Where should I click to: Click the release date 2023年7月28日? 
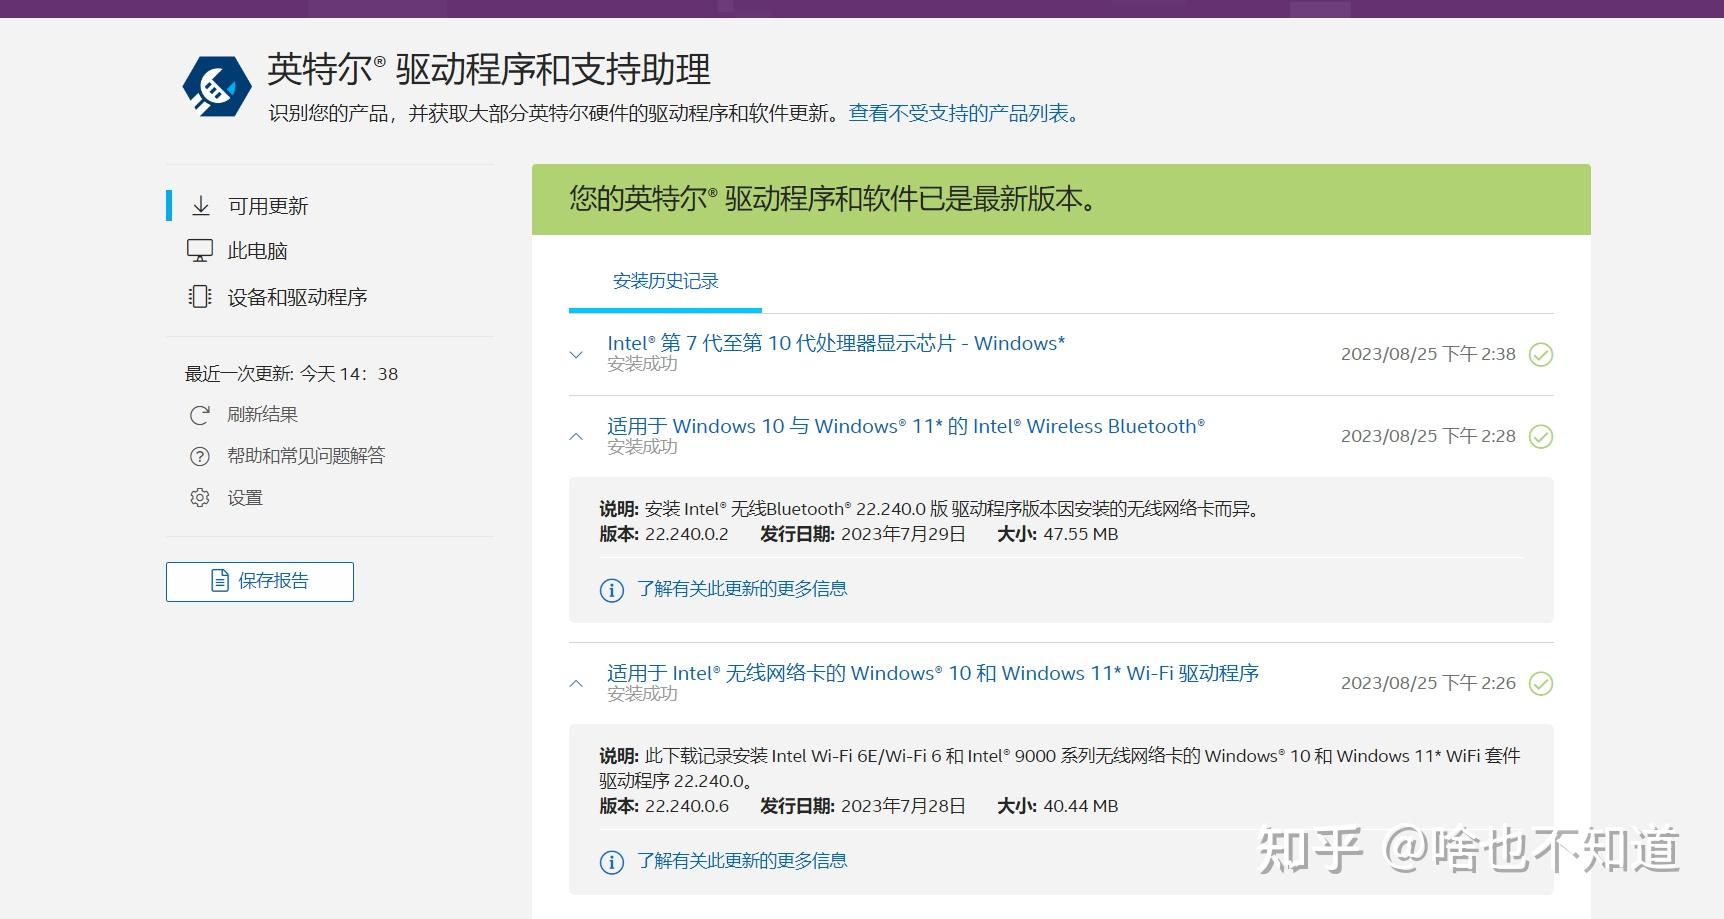pyautogui.click(x=903, y=806)
